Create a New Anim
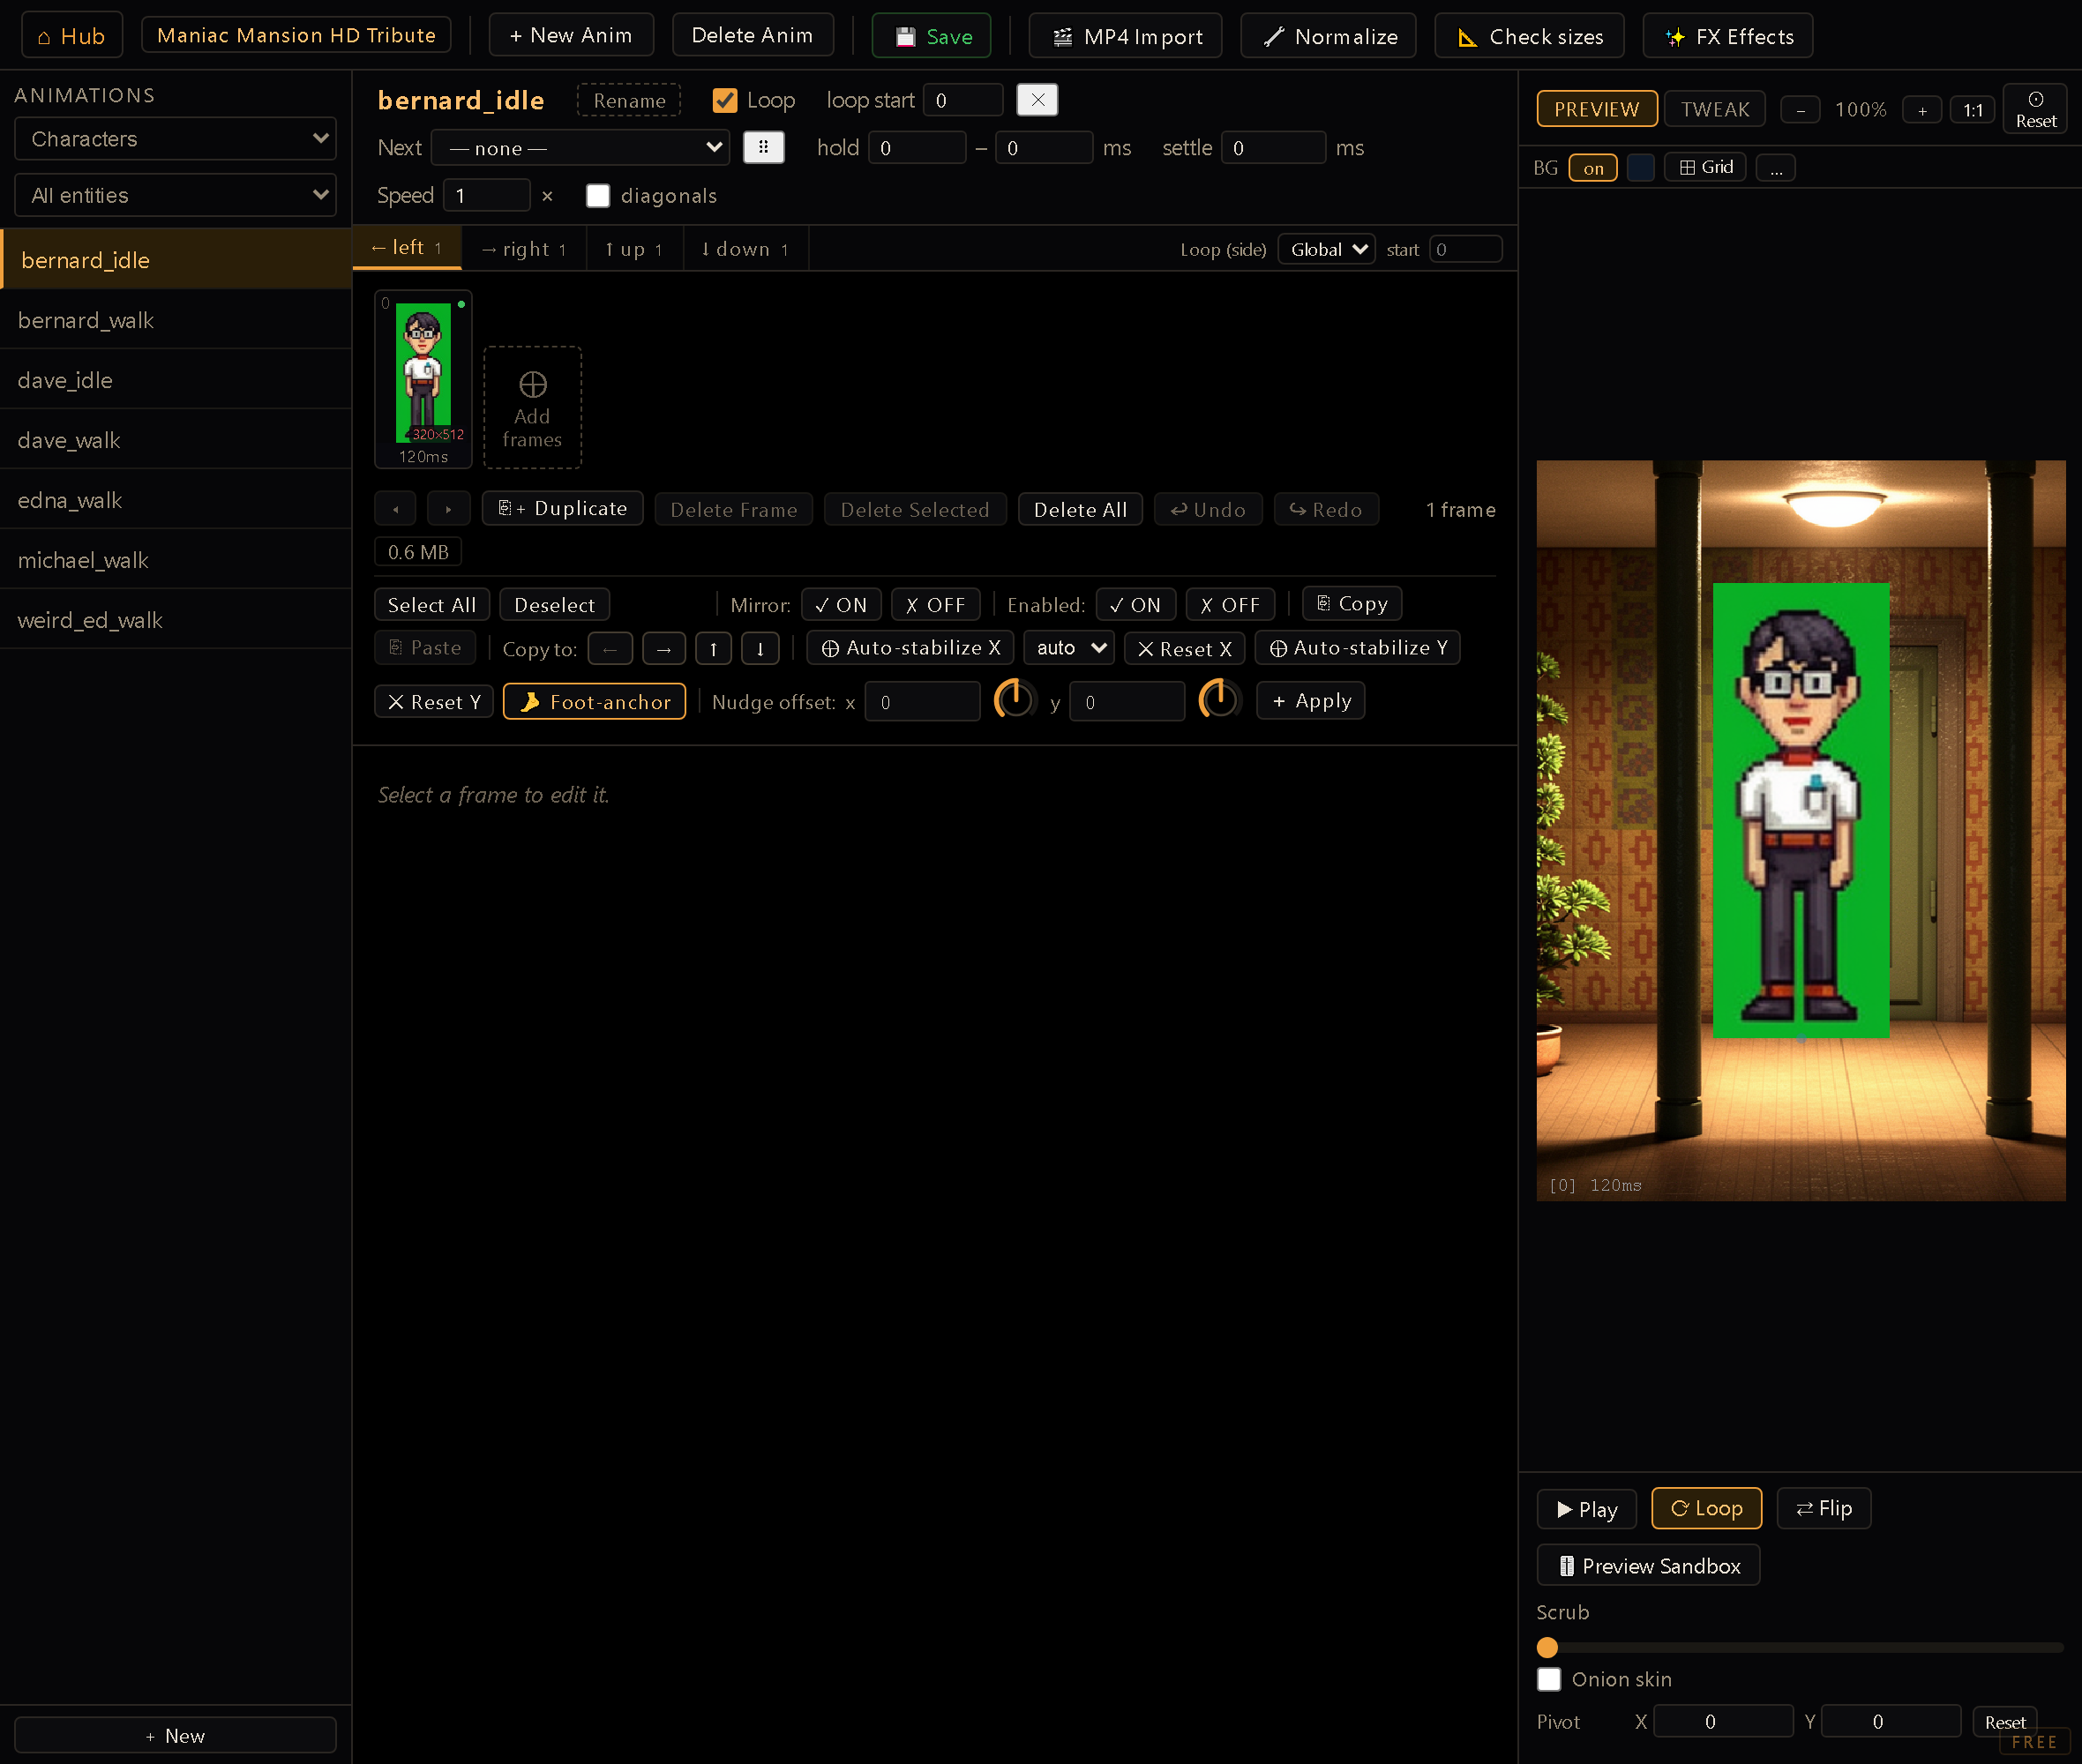Screen dimensions: 2082x1764 point(571,35)
